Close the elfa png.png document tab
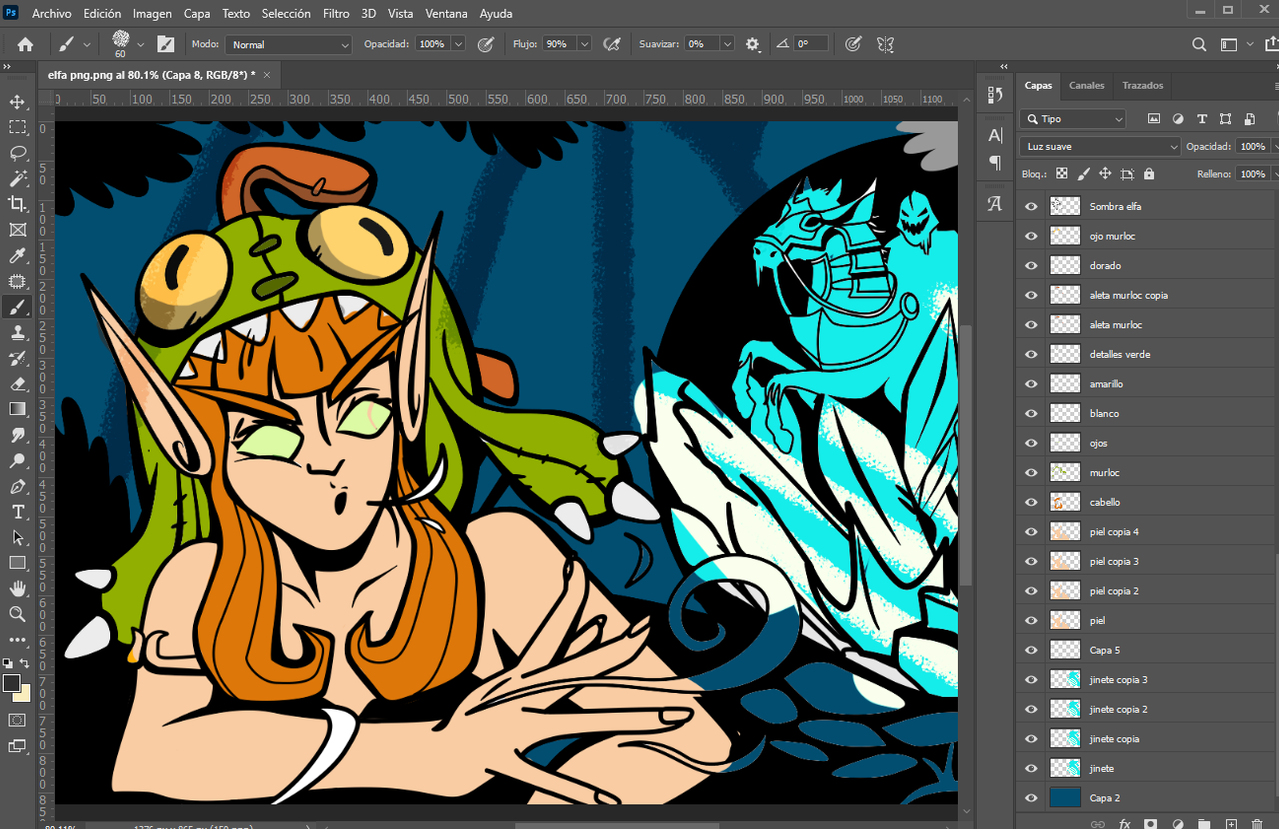 (x=267, y=74)
